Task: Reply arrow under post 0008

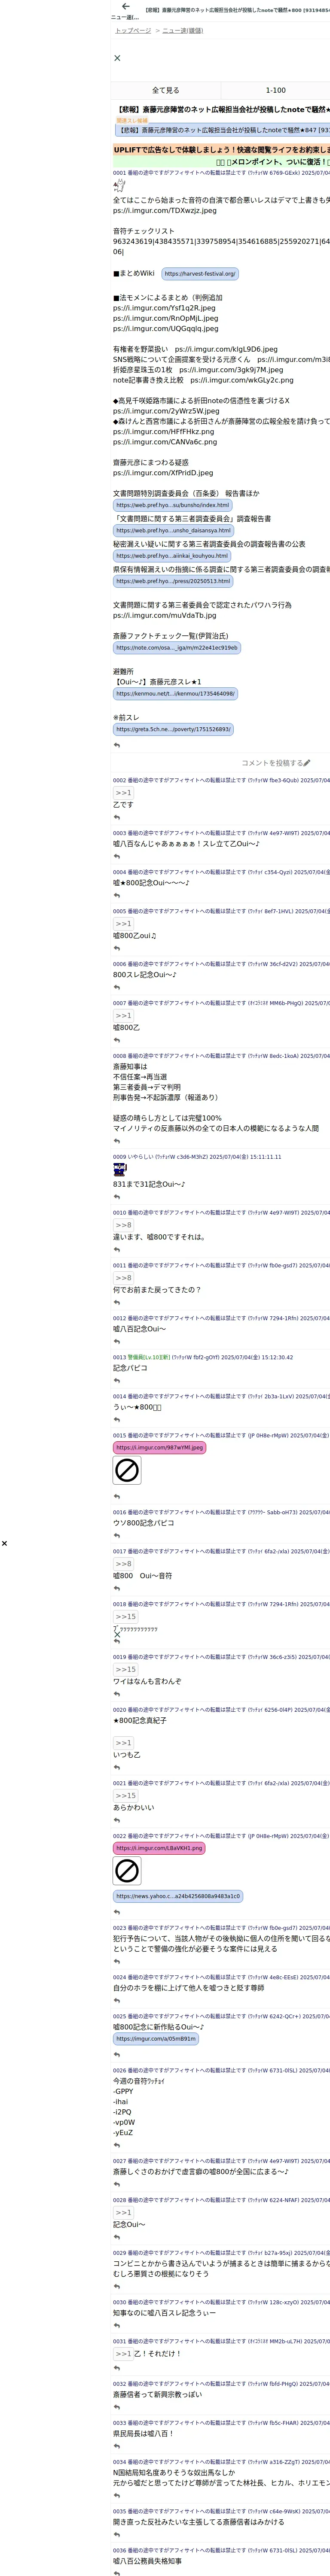Action: pos(116,1141)
